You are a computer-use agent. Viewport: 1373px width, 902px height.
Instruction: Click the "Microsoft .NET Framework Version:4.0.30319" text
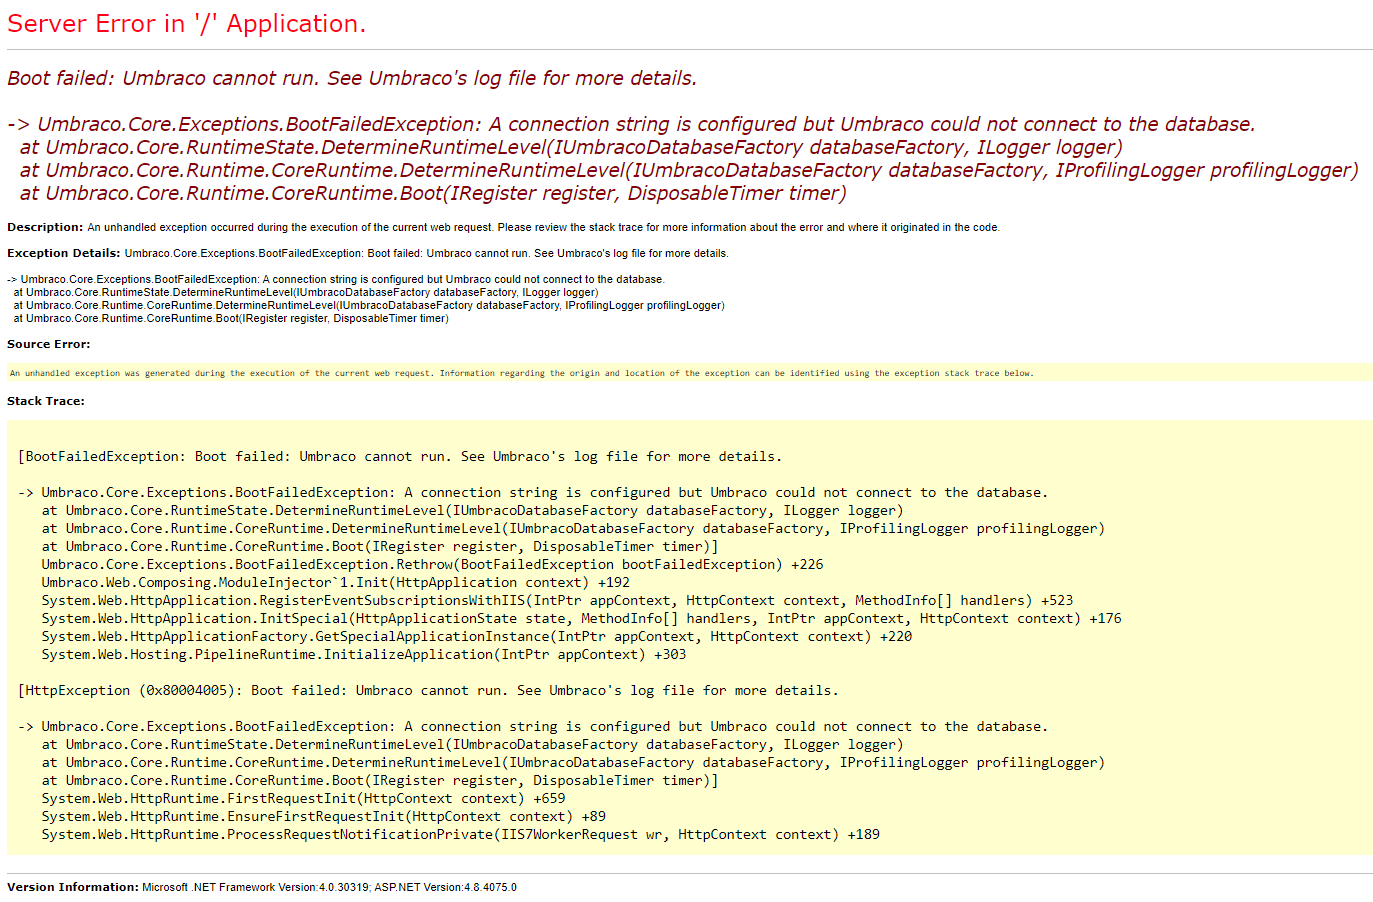[x=256, y=887]
